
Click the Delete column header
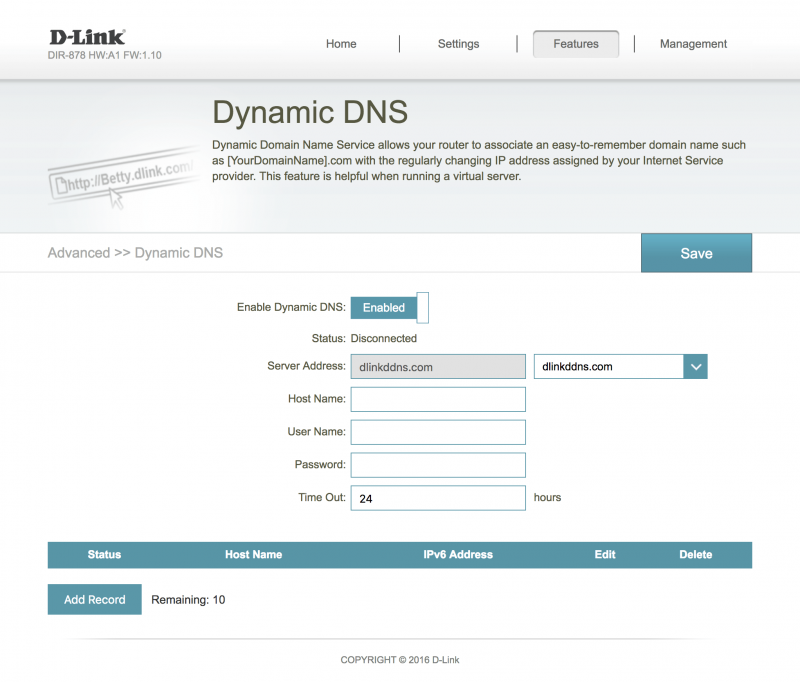click(x=695, y=554)
